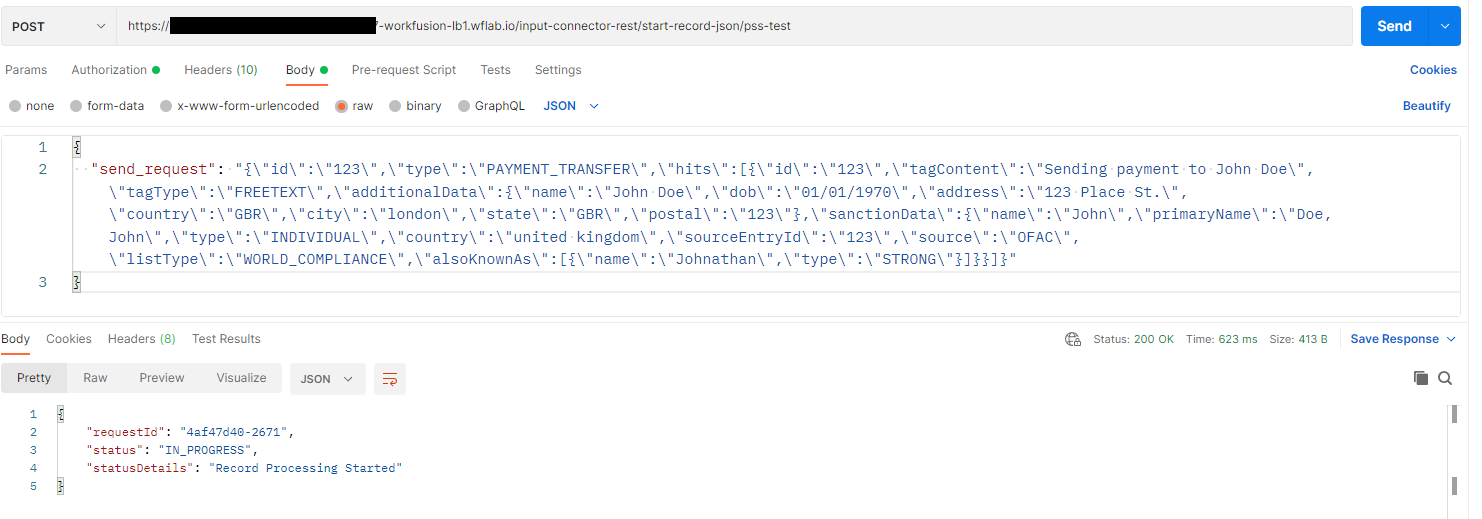Open the POST method dropdown
The width and height of the screenshot is (1482, 519).
[x=59, y=26]
